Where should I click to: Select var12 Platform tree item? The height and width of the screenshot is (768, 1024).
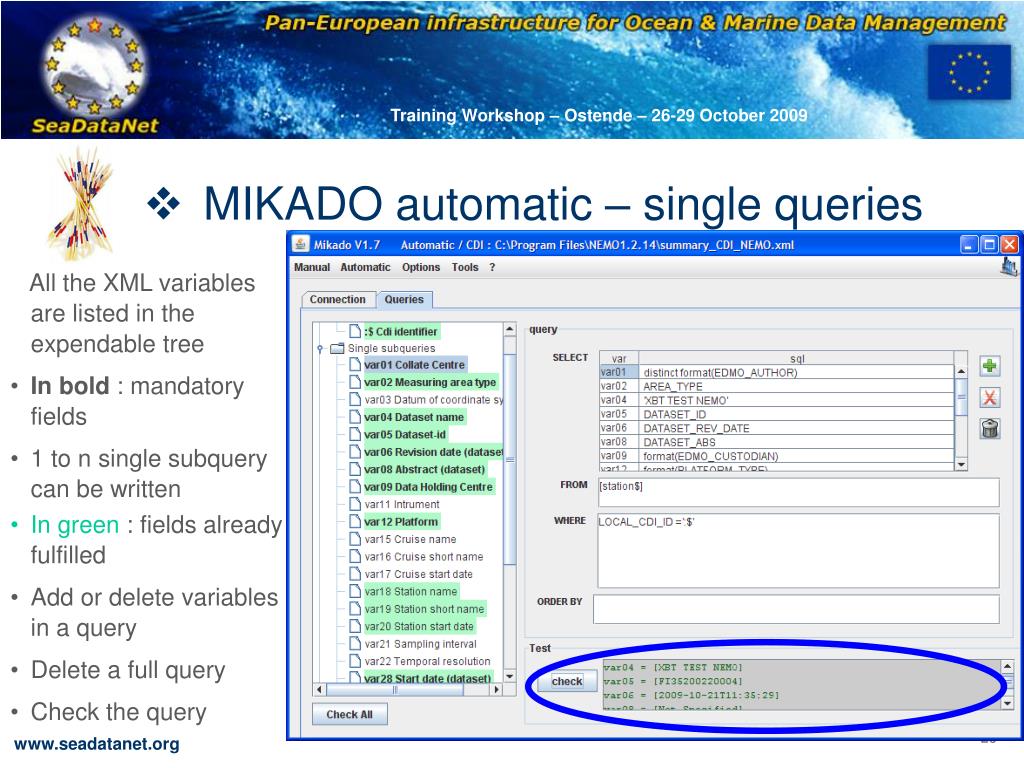(x=401, y=522)
